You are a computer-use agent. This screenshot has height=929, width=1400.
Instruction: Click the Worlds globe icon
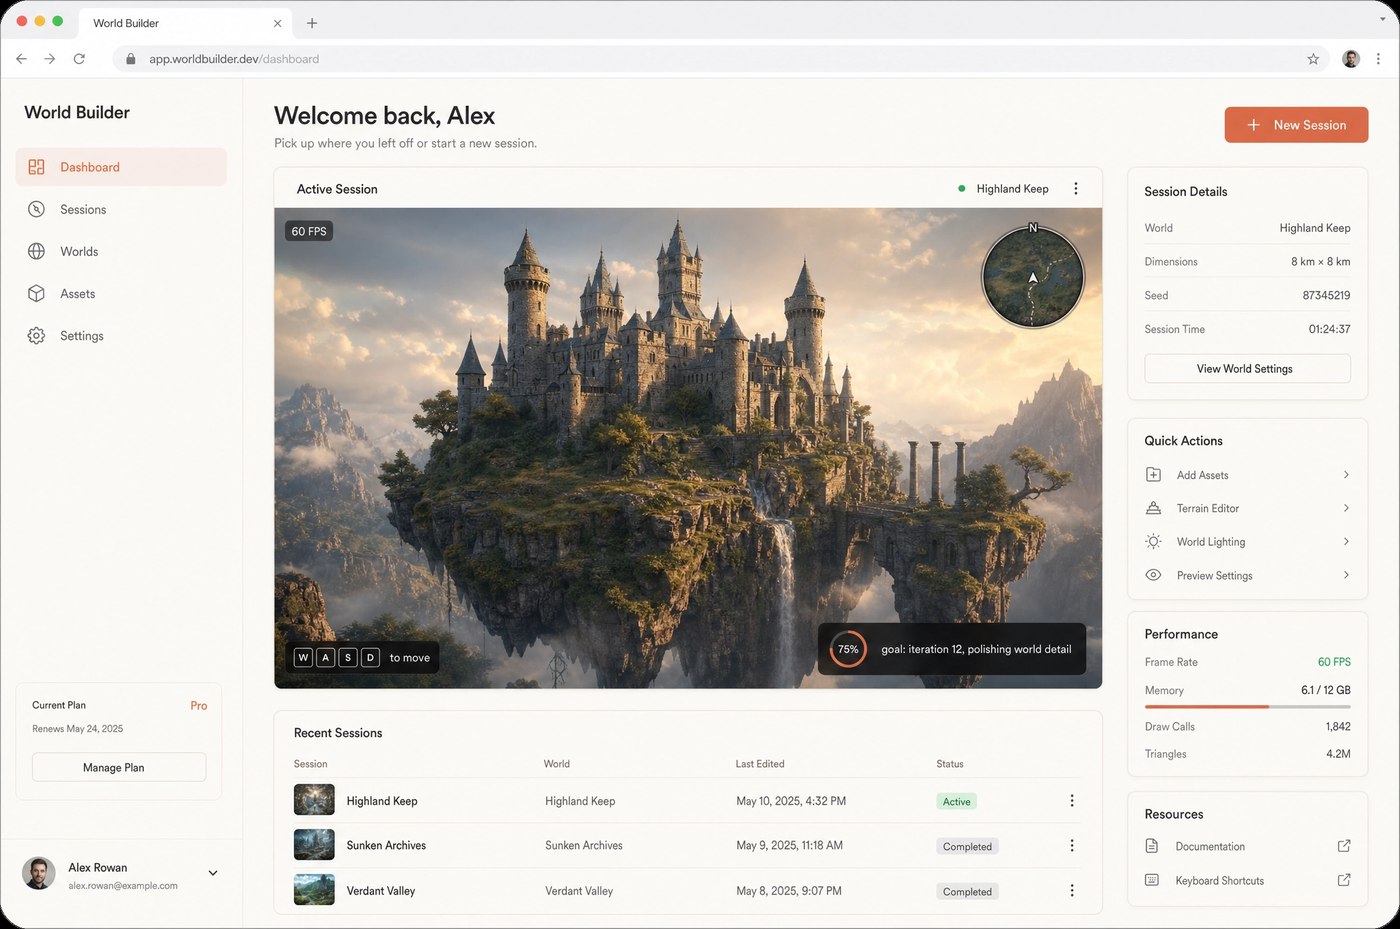point(36,251)
